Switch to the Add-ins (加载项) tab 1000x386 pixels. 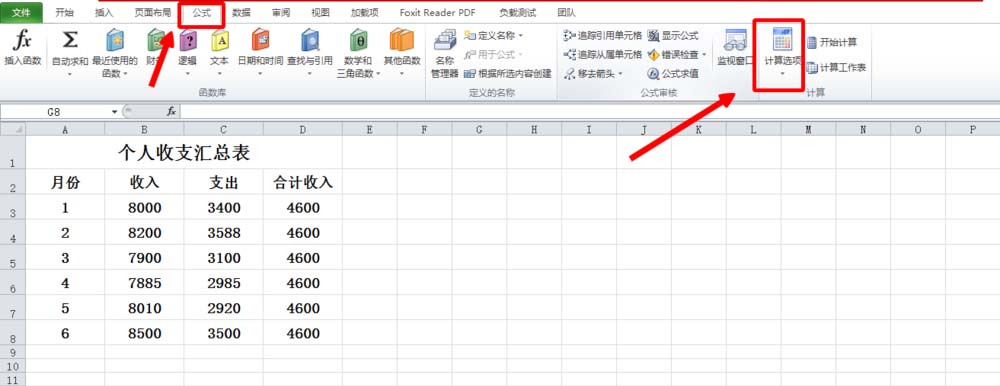click(x=364, y=13)
